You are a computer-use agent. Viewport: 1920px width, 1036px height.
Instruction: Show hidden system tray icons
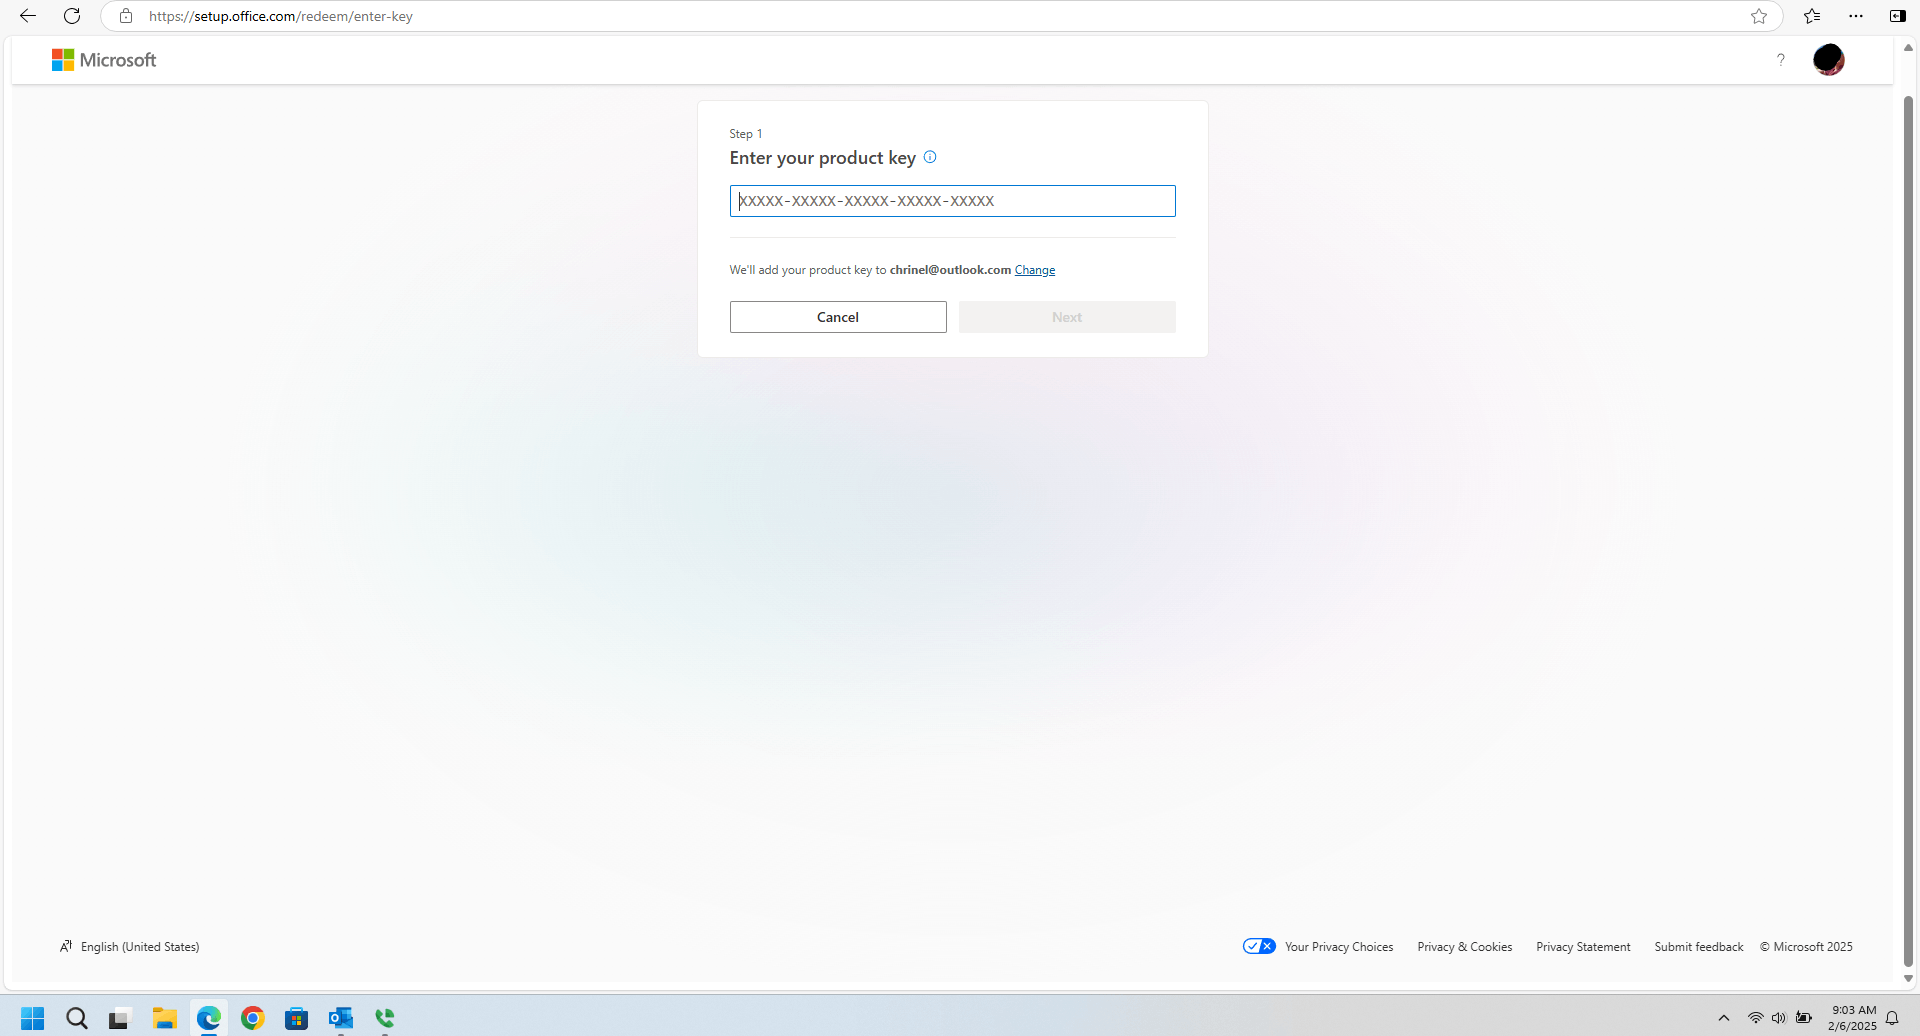point(1724,1018)
